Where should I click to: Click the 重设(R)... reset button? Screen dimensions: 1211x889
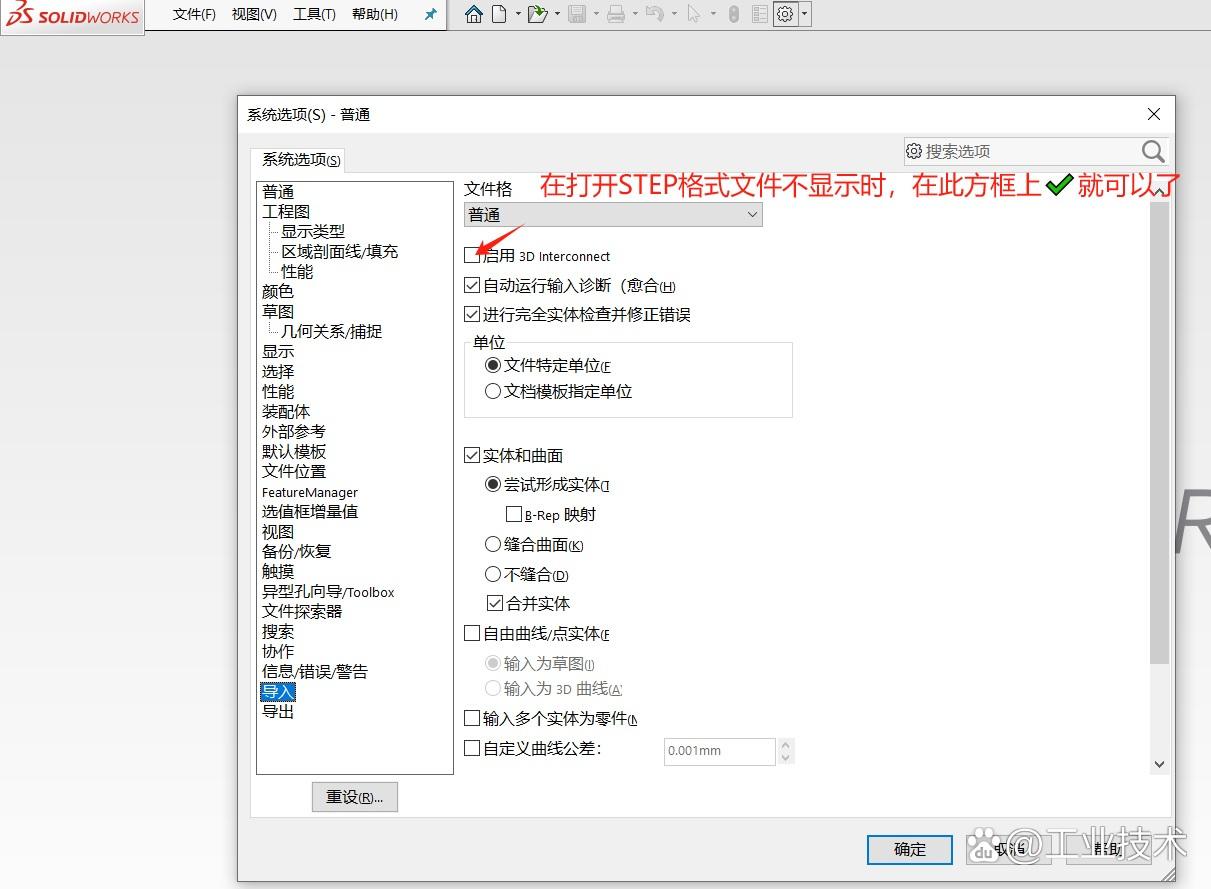[355, 797]
